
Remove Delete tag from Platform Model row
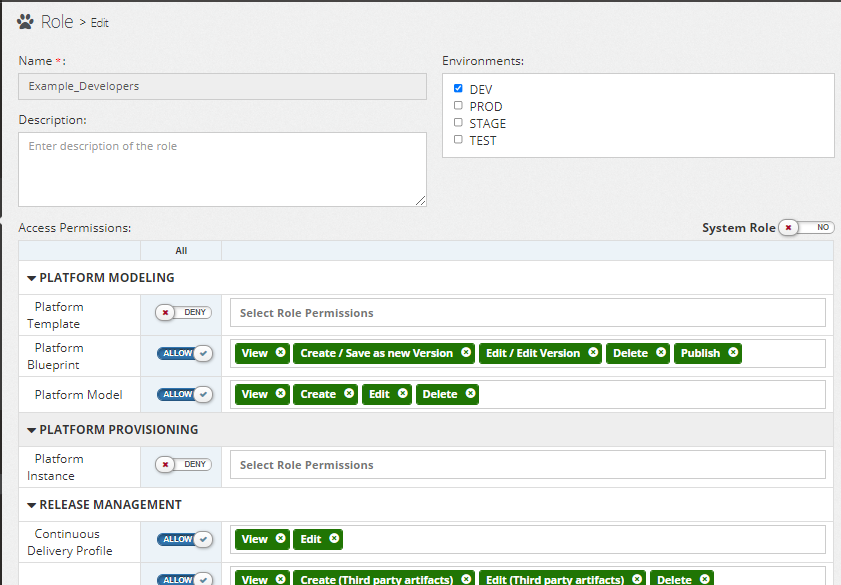(x=470, y=394)
